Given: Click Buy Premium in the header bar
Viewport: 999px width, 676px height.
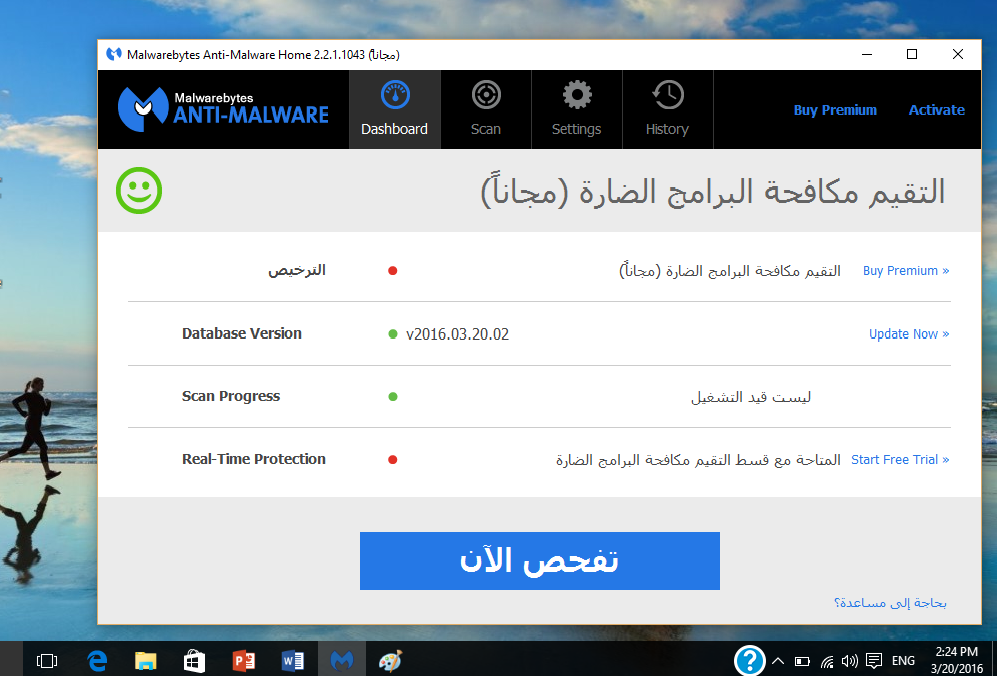Looking at the screenshot, I should coord(835,110).
